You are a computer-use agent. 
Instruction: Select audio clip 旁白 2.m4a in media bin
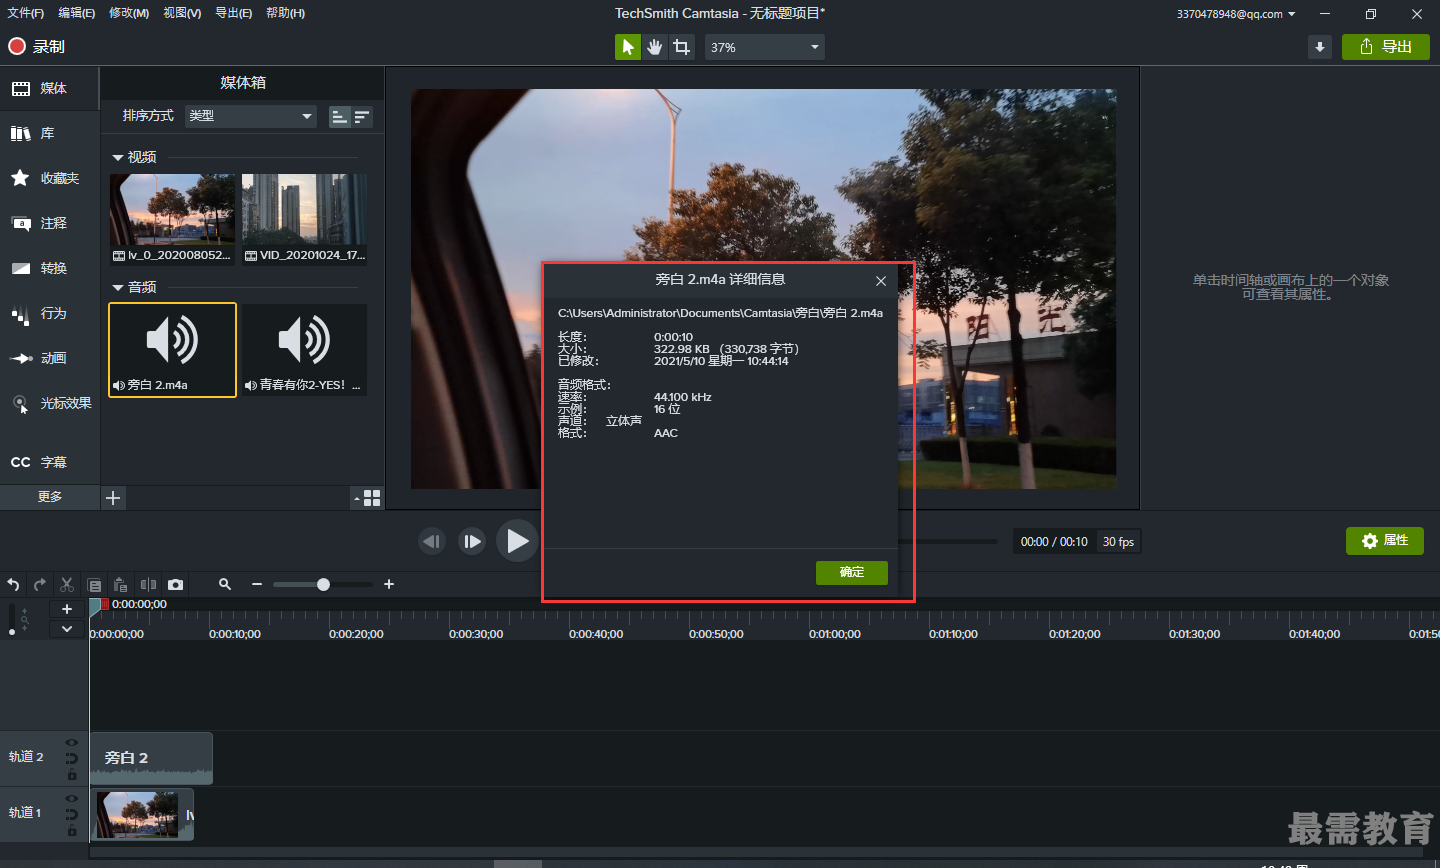(172, 350)
